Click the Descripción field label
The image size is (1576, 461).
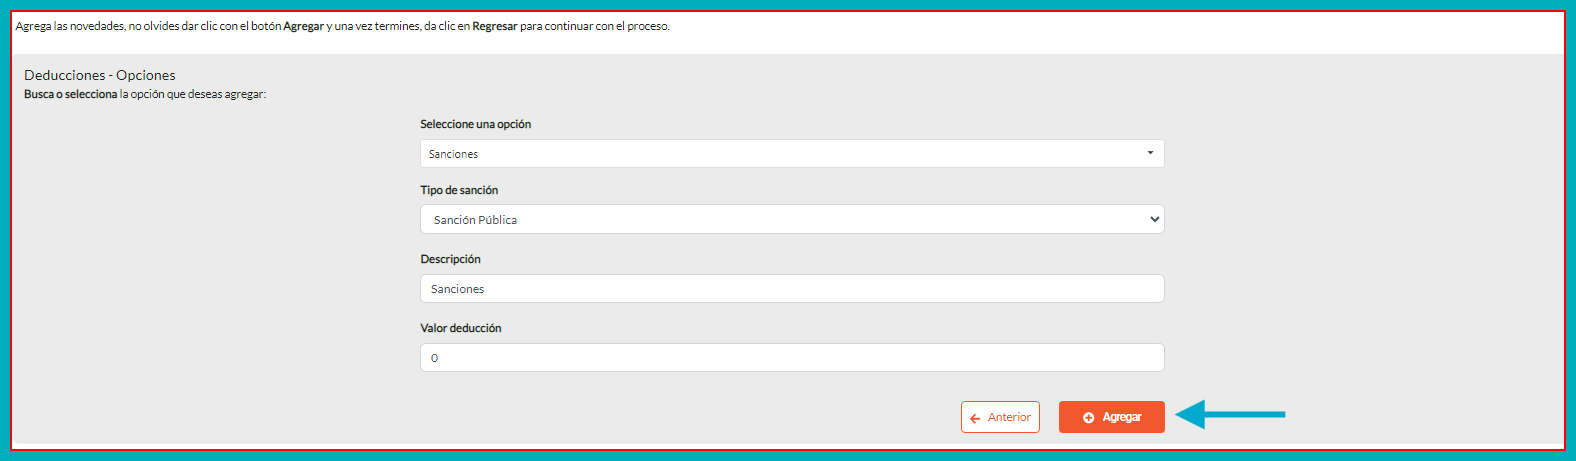point(450,259)
